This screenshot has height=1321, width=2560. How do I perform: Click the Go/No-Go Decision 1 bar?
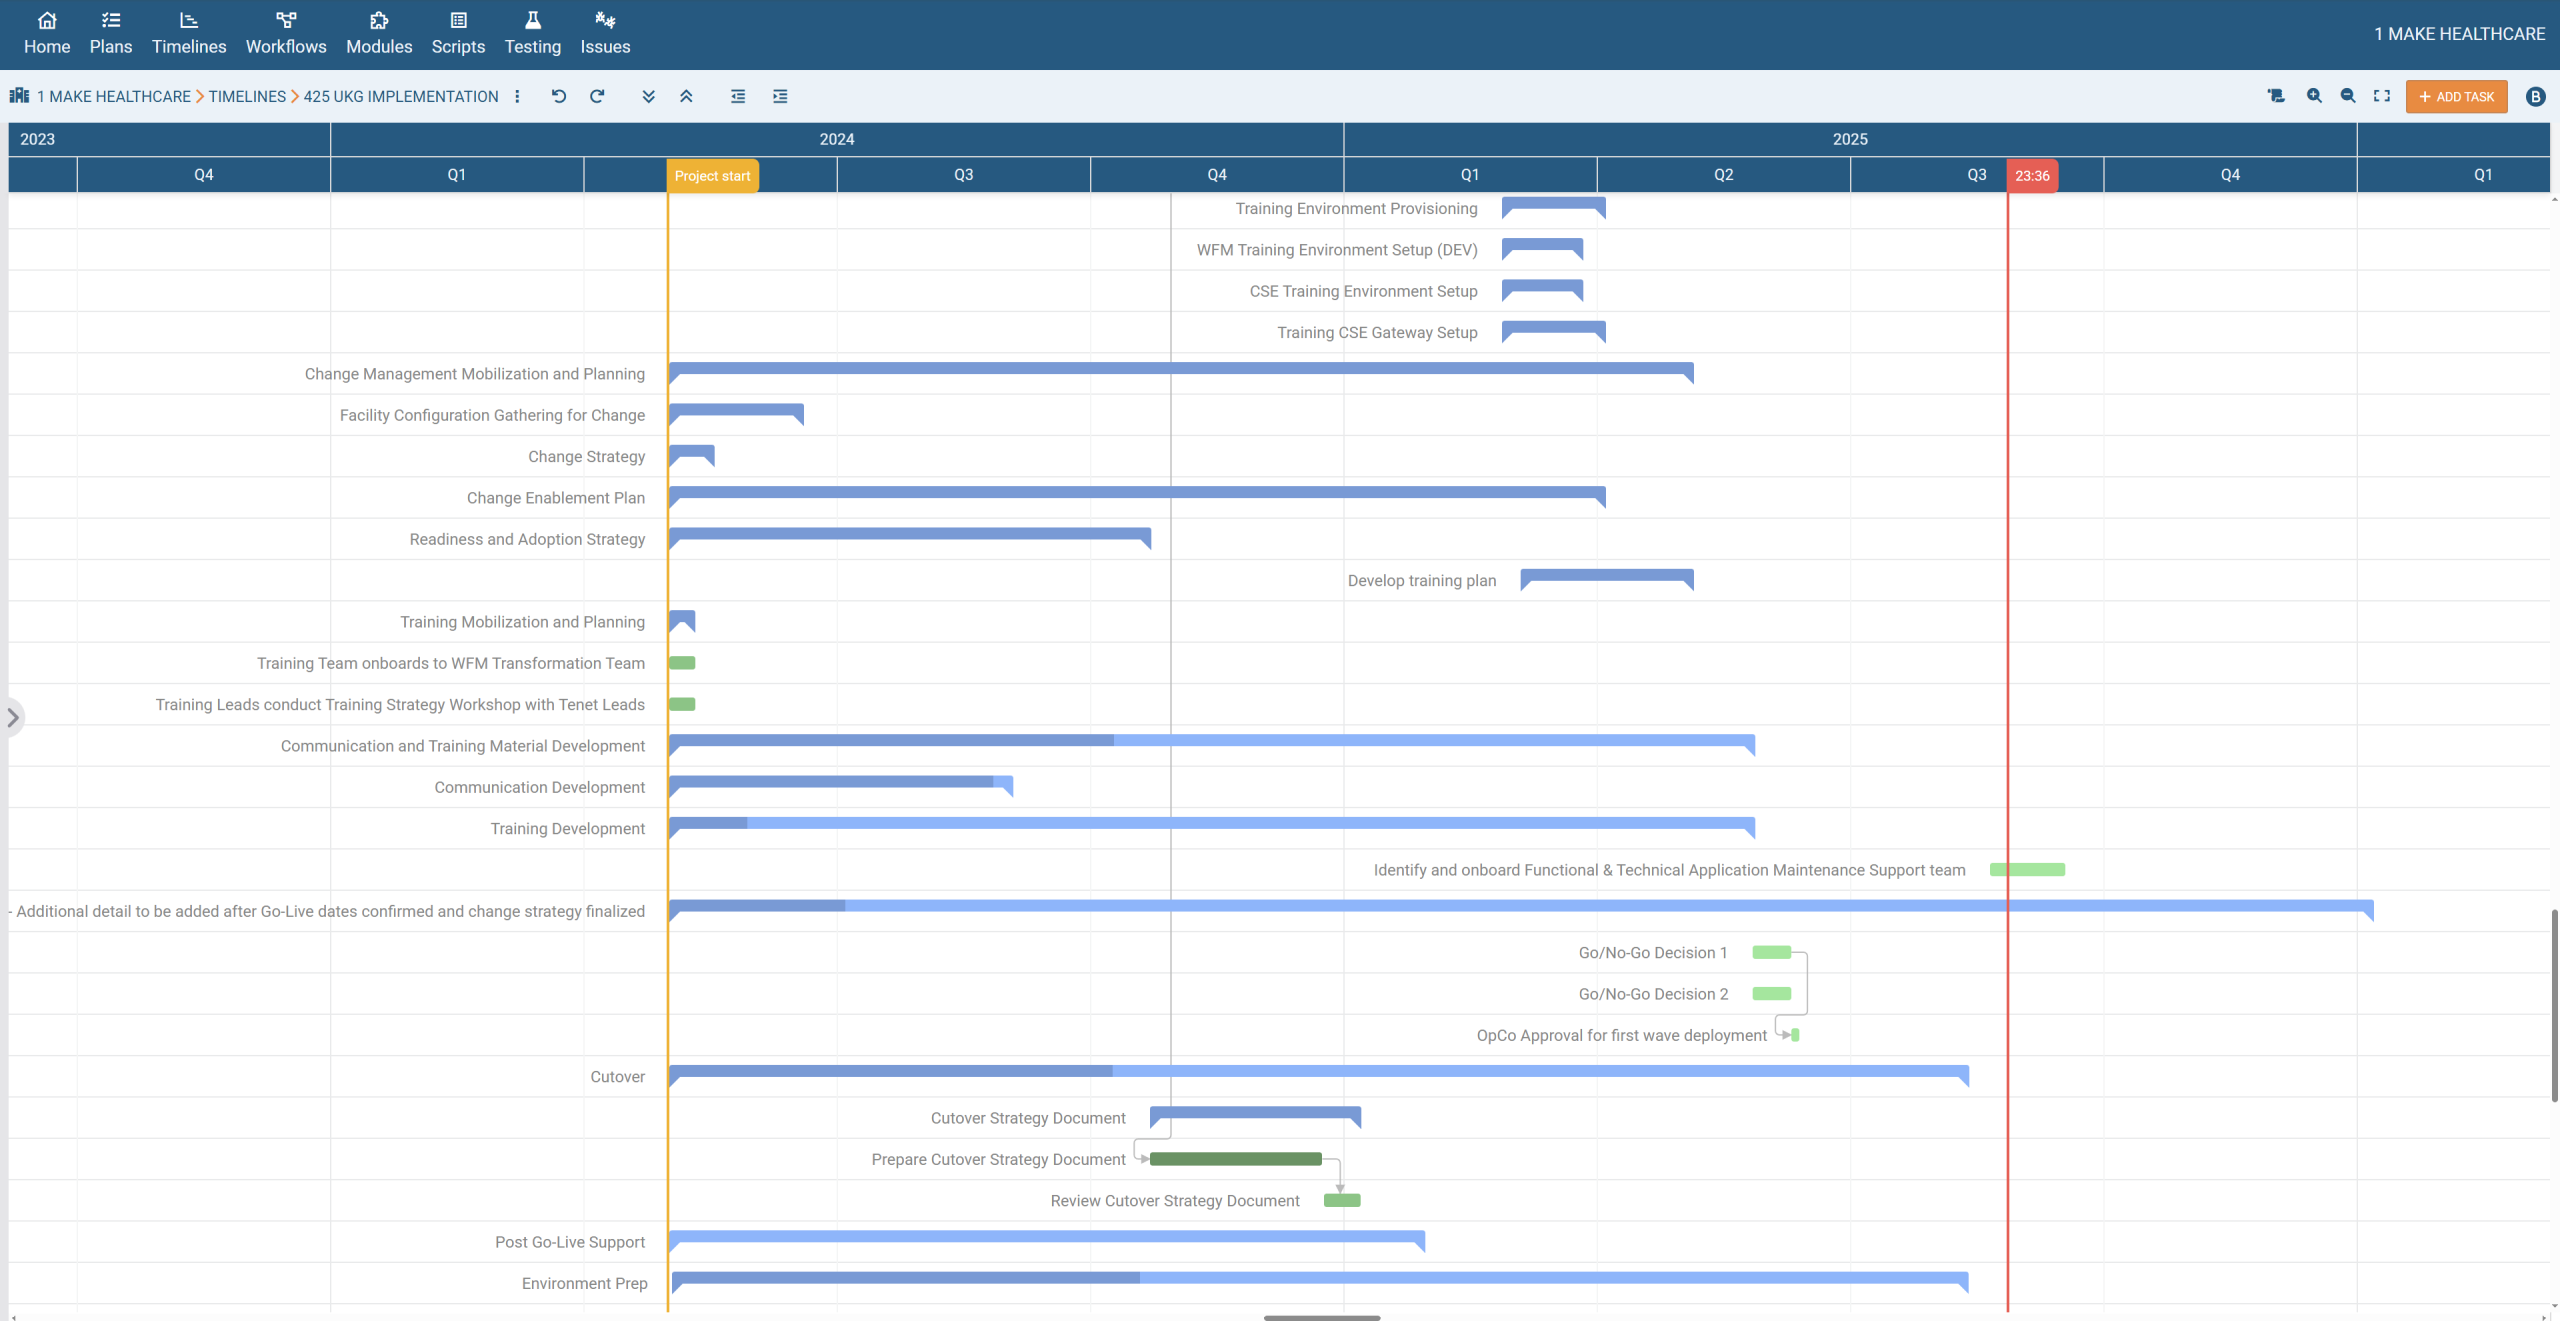coord(1771,952)
